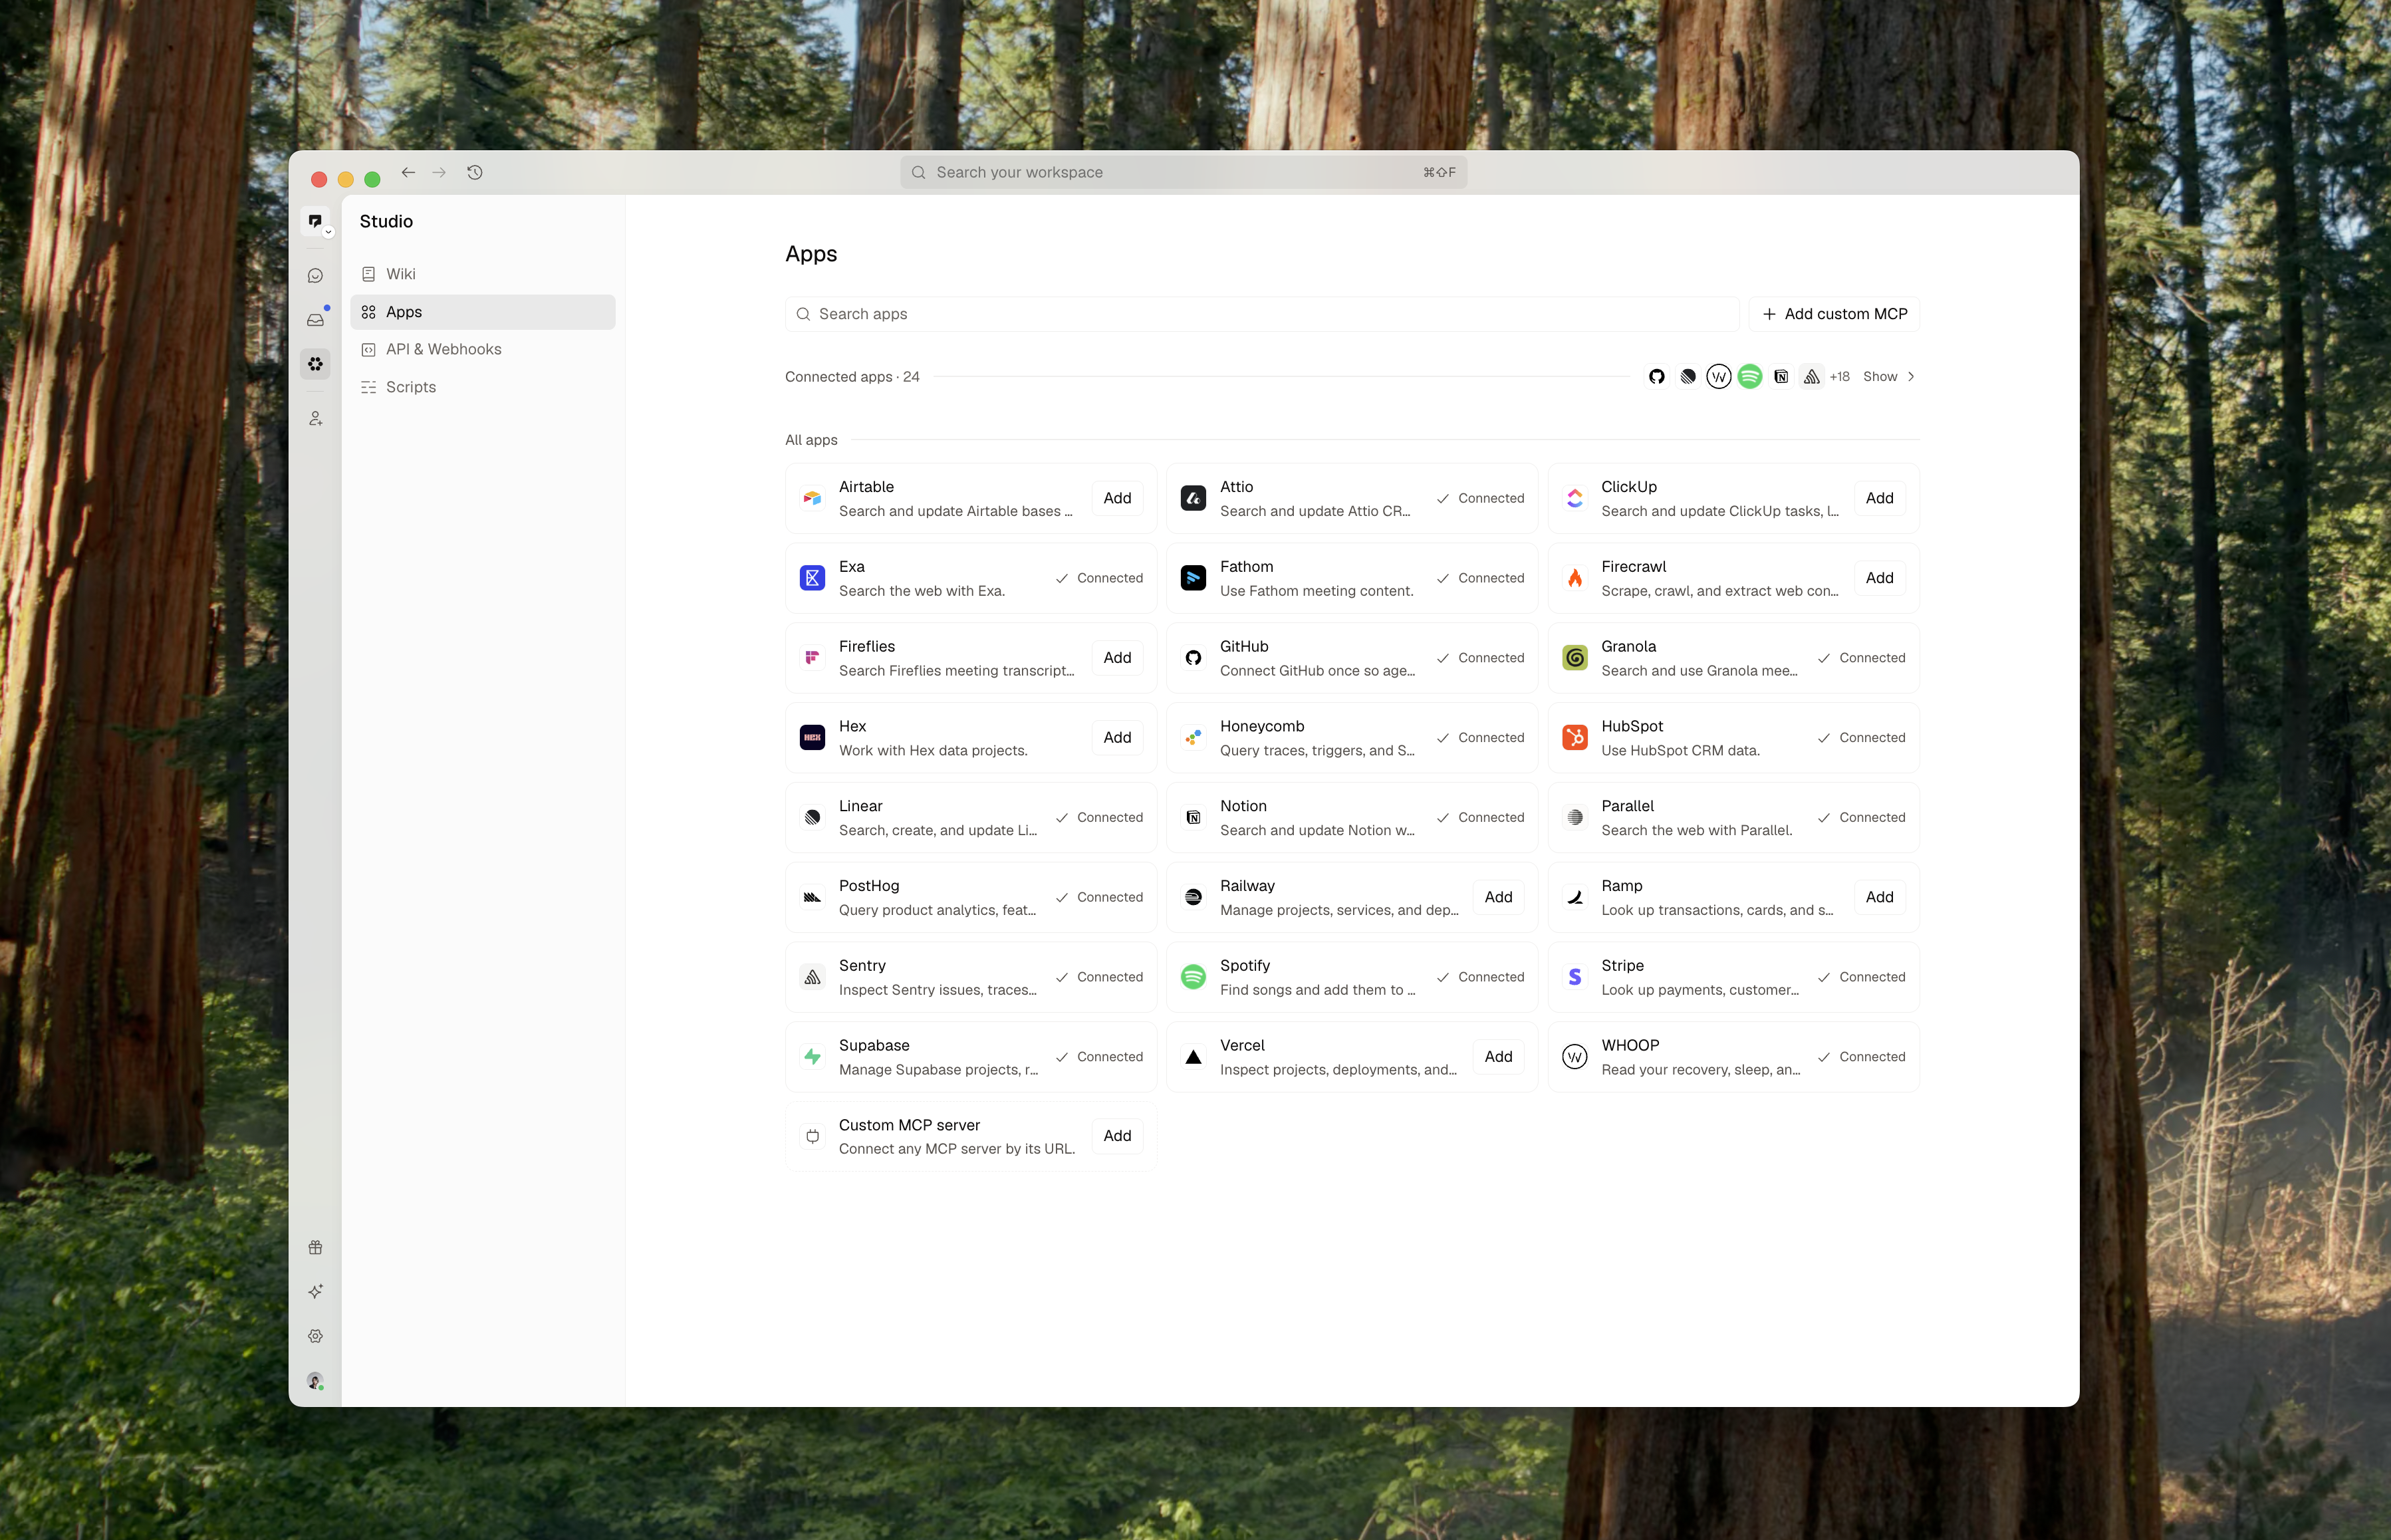Click the gift icon in bottom rail

(x=315, y=1247)
